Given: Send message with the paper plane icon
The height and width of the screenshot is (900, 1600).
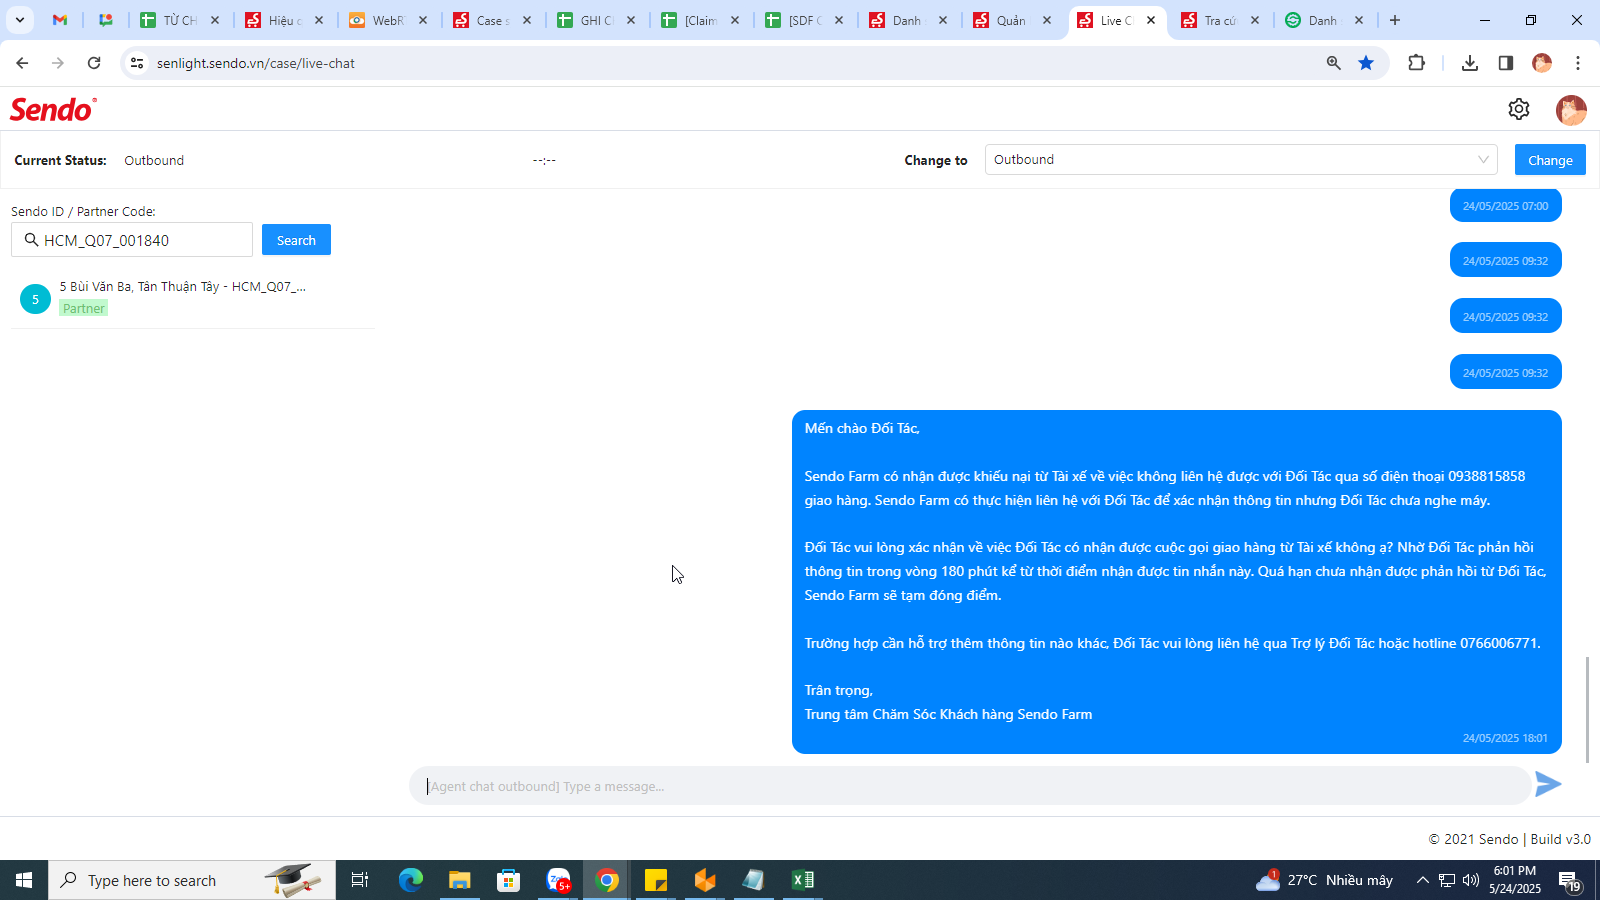Looking at the screenshot, I should pyautogui.click(x=1548, y=785).
